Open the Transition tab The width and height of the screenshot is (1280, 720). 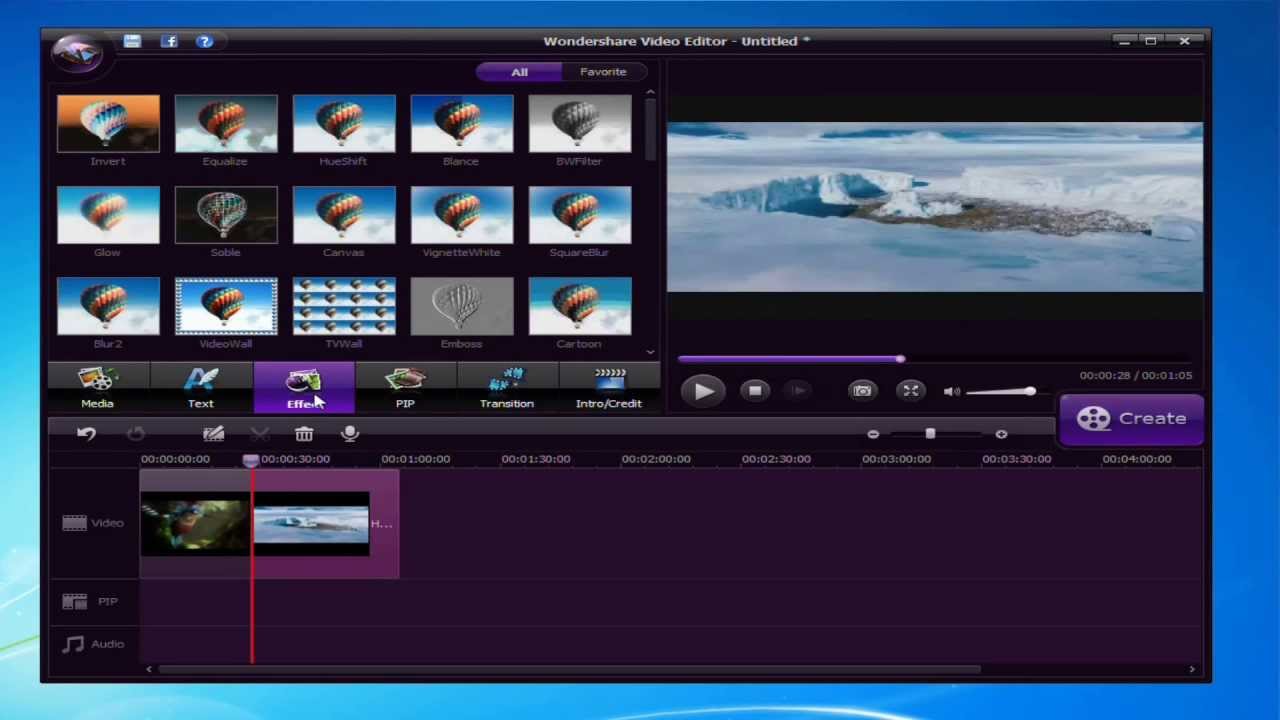pos(507,388)
